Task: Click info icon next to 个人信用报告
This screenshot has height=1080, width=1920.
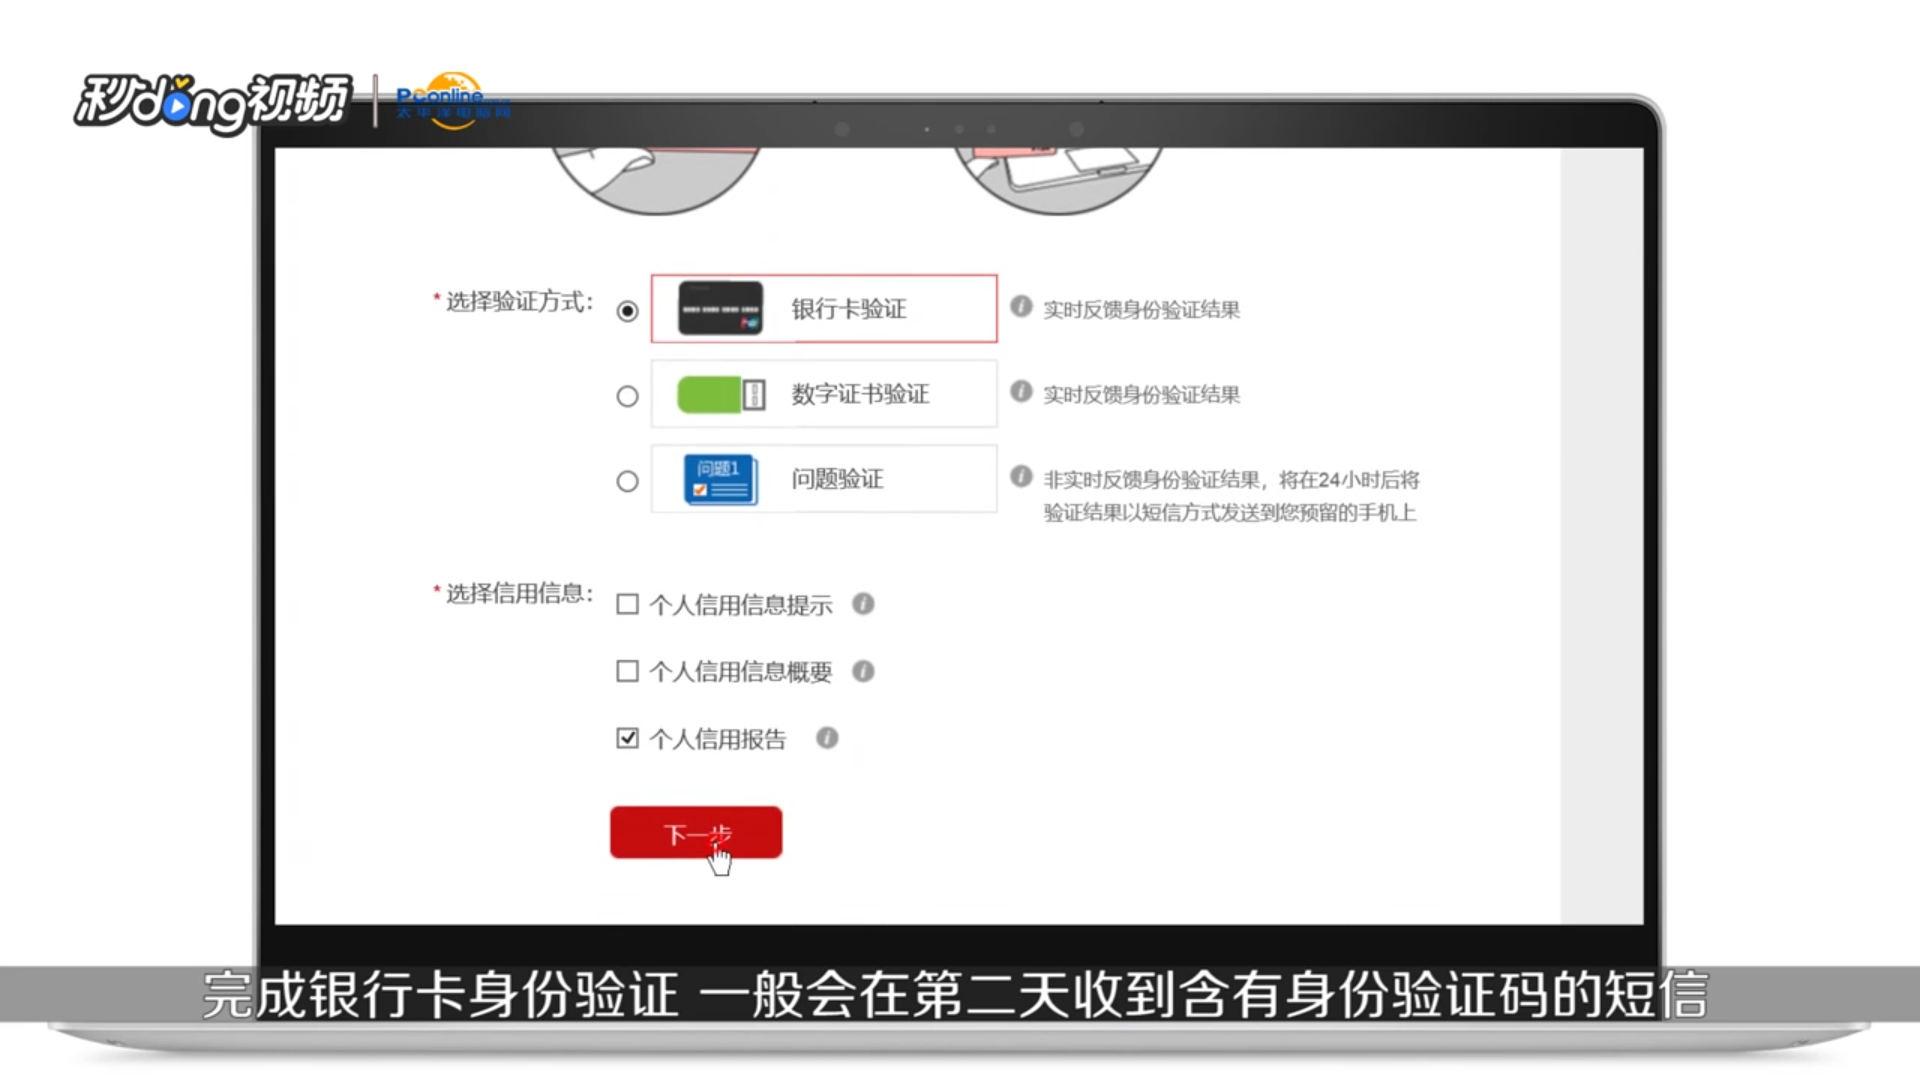Action: (827, 738)
